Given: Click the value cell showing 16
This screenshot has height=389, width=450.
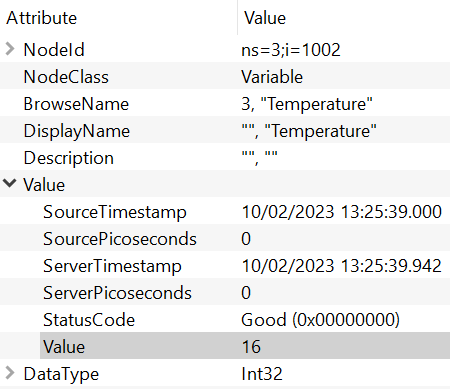Looking at the screenshot, I should tap(251, 347).
